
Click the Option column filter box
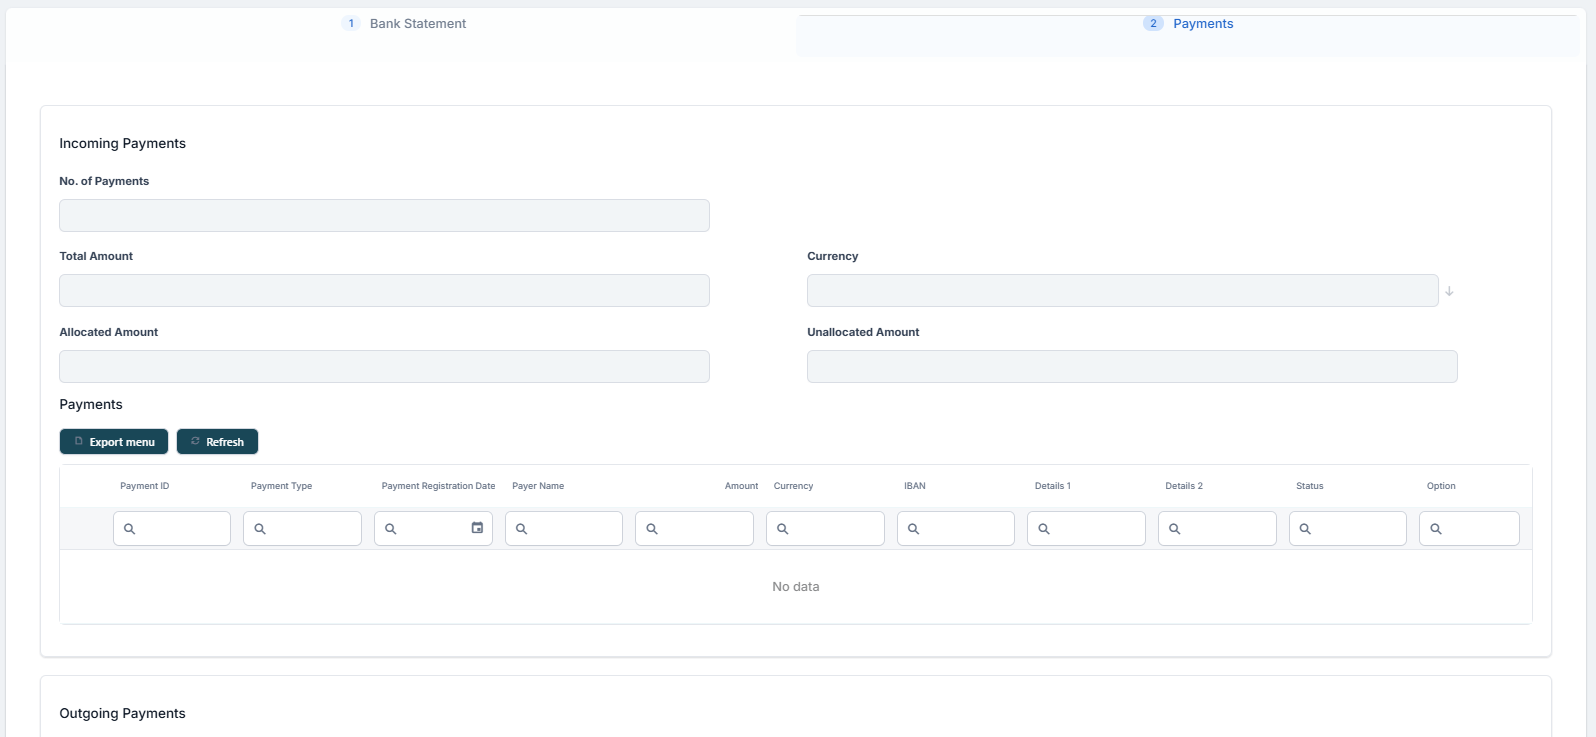click(1479, 529)
